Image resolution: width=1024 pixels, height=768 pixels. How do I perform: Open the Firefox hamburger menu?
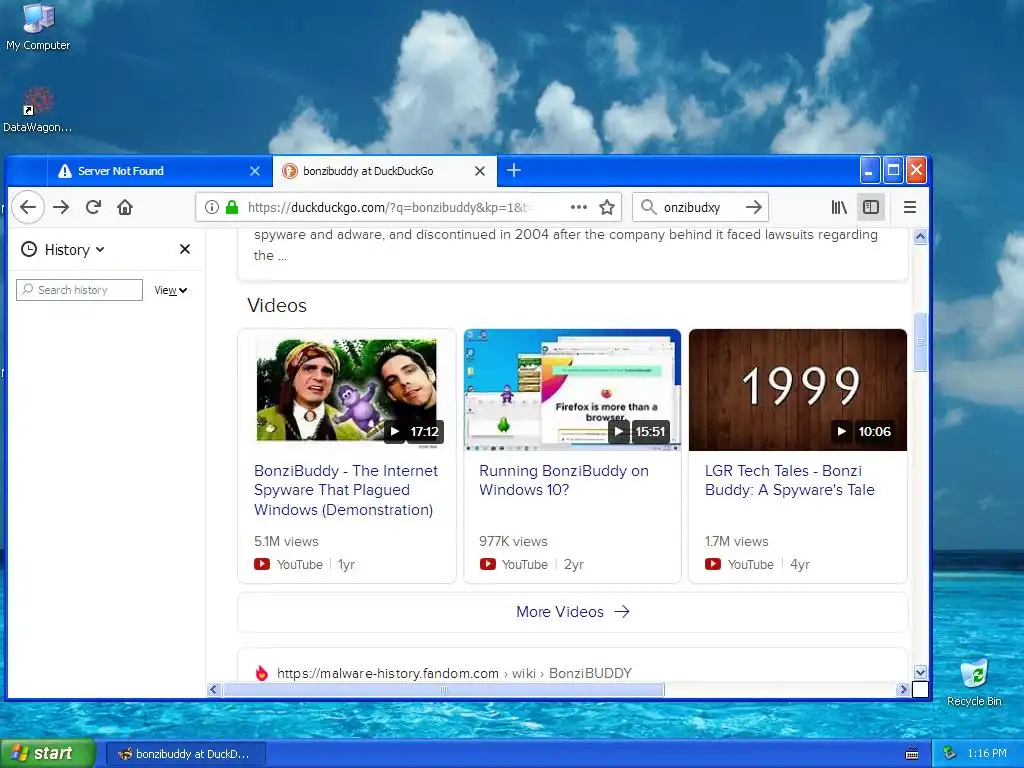point(910,208)
